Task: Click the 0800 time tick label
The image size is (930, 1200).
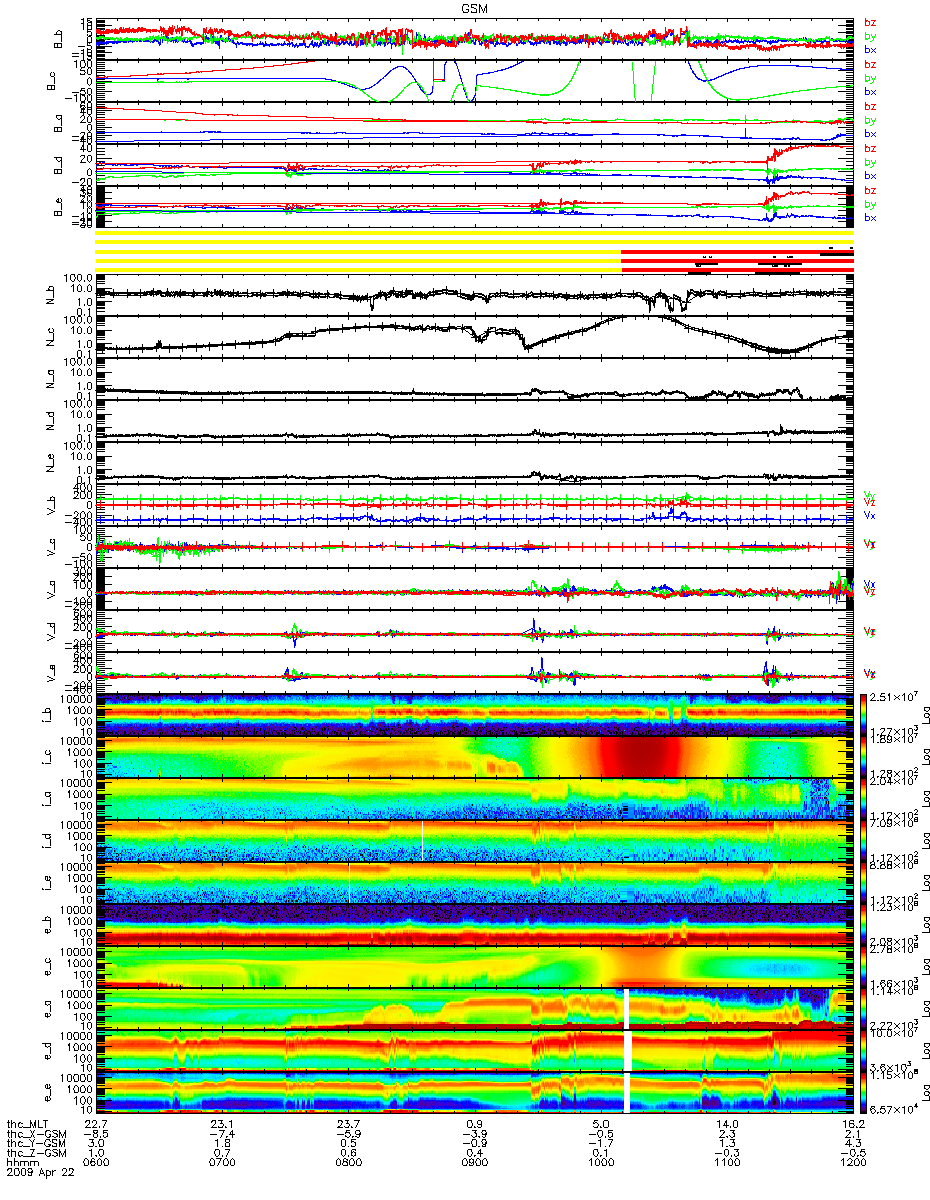Action: [x=348, y=1165]
